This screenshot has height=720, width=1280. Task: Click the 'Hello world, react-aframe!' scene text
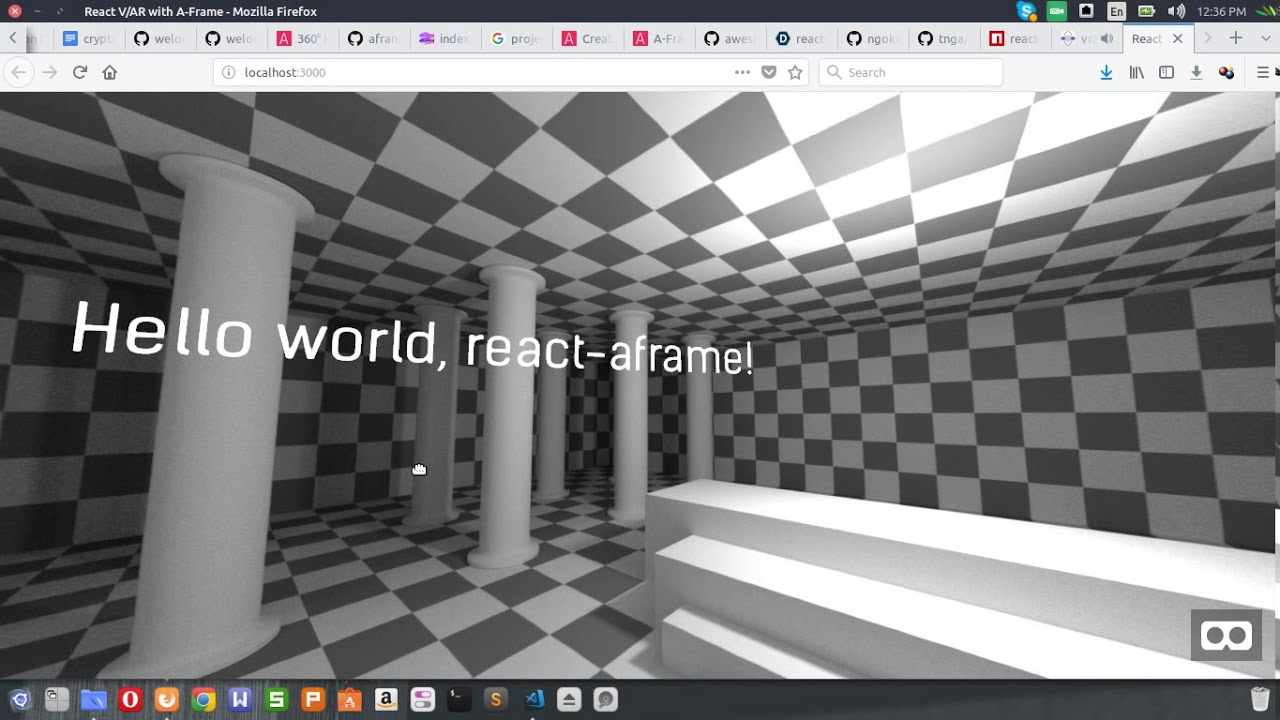click(412, 338)
